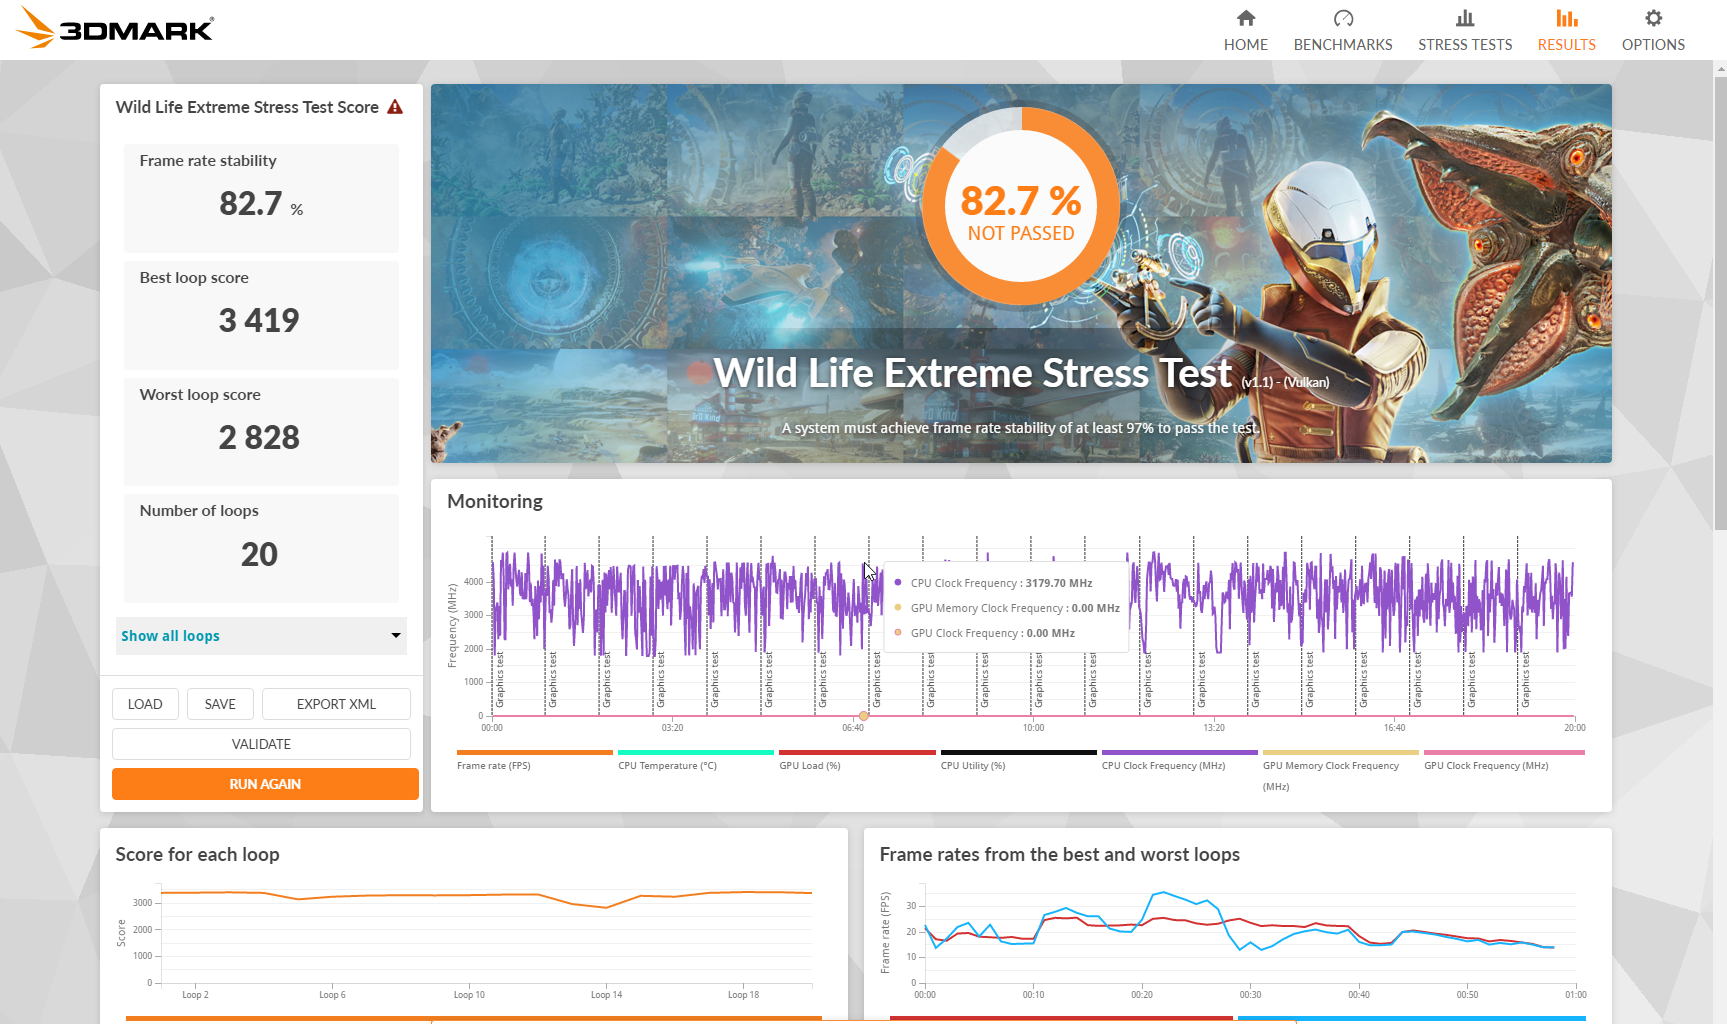1727x1024 pixels.
Task: Click the Wild Life Extreme Stress Test Score title
Action: 247,107
